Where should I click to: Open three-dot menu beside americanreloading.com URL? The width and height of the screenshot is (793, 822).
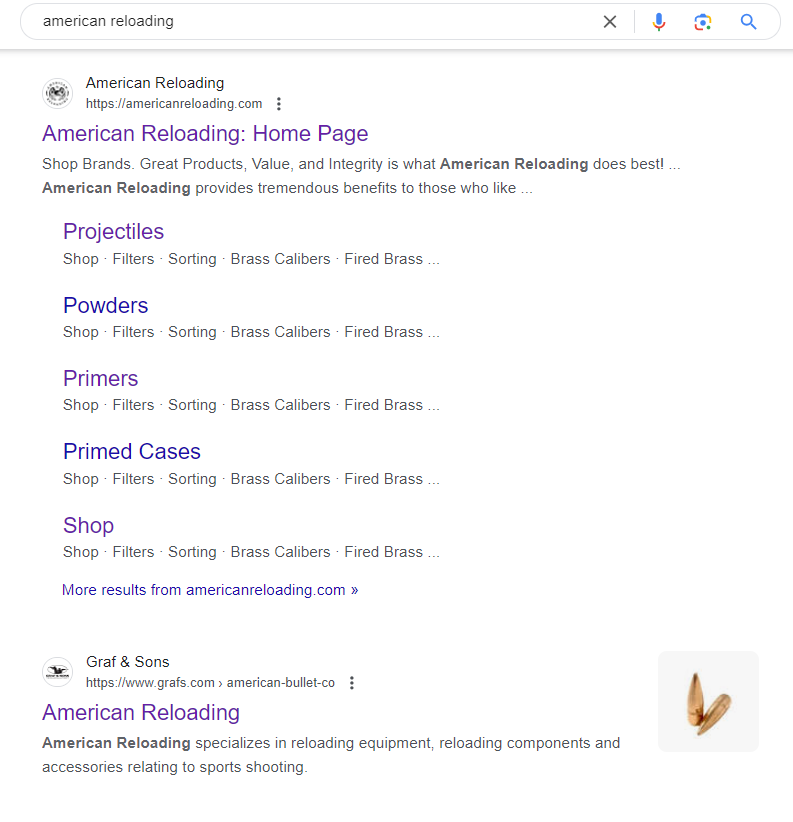pos(279,104)
